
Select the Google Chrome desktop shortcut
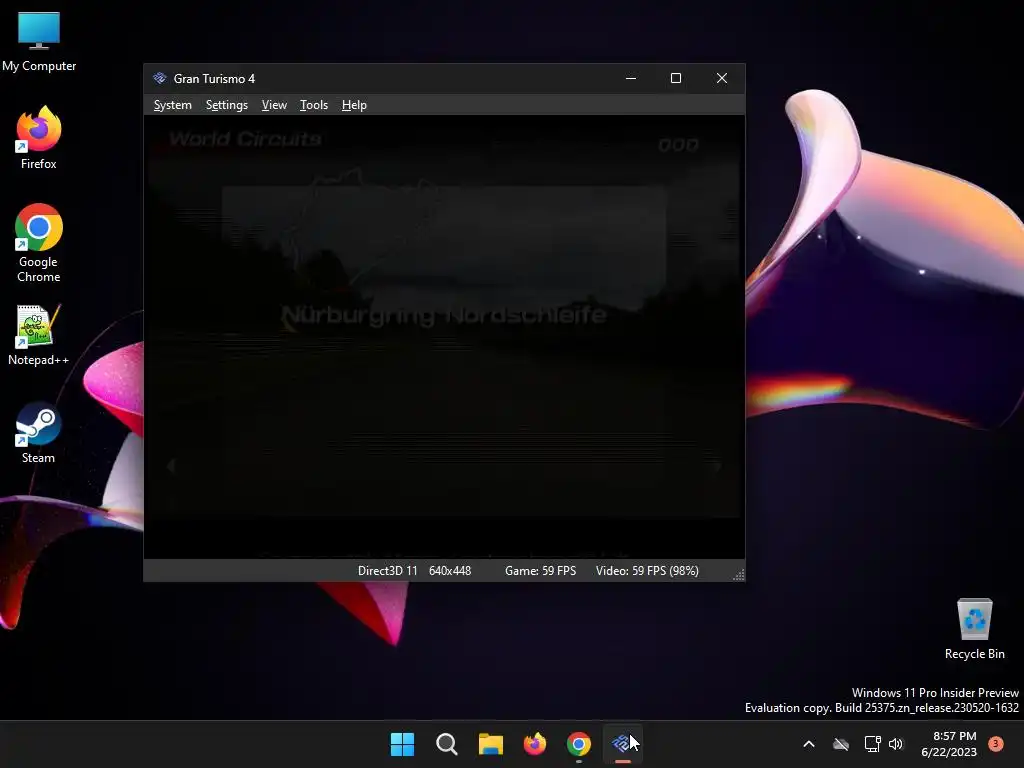click(39, 243)
